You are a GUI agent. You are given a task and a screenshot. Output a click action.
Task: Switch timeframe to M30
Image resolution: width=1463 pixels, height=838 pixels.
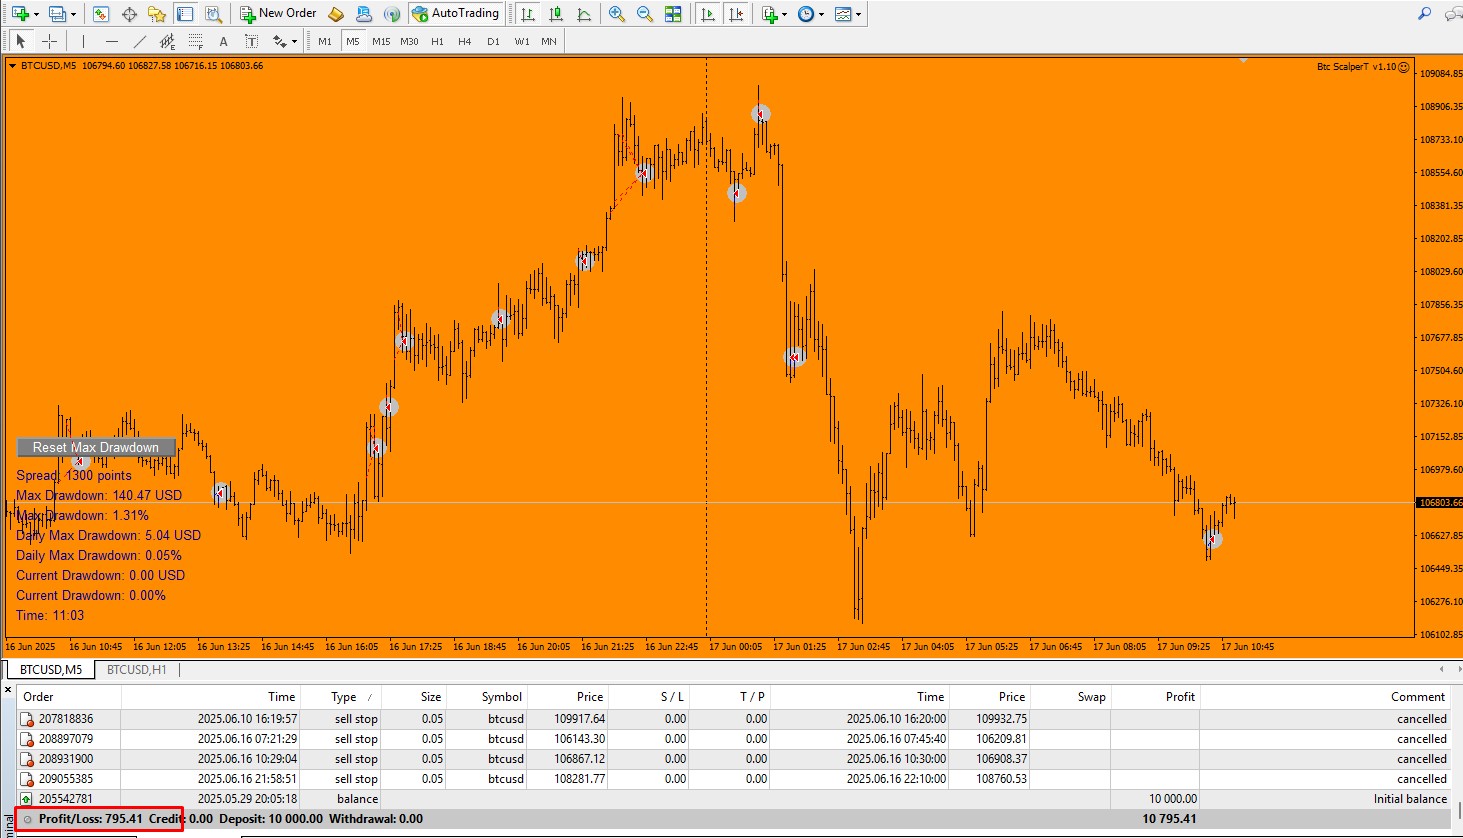(x=409, y=41)
